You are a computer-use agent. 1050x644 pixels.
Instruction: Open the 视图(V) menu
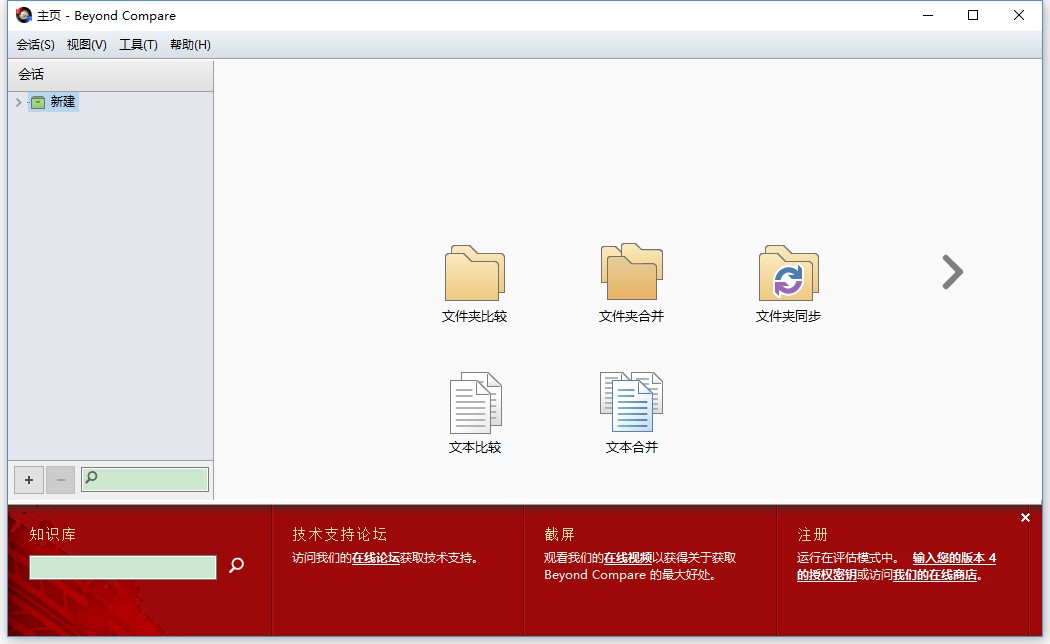click(x=86, y=44)
